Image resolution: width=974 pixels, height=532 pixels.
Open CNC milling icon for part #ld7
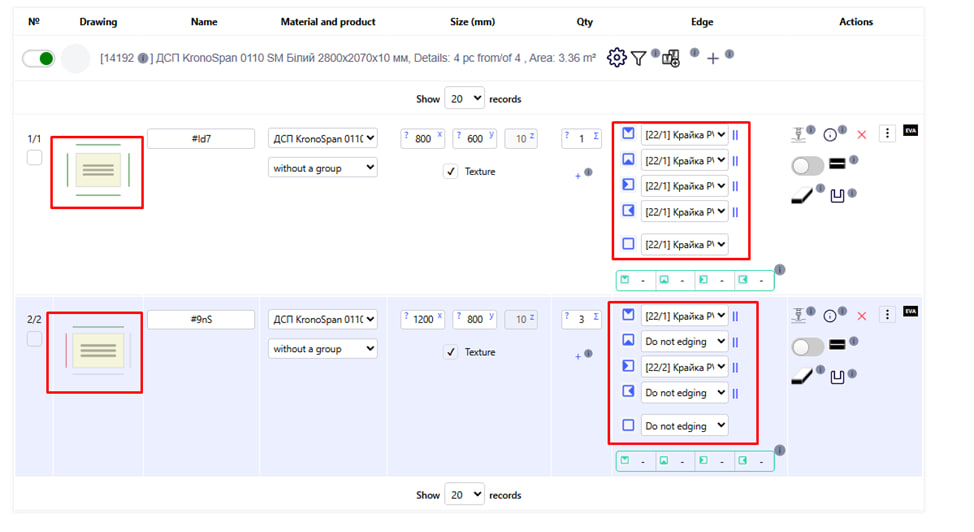point(798,134)
